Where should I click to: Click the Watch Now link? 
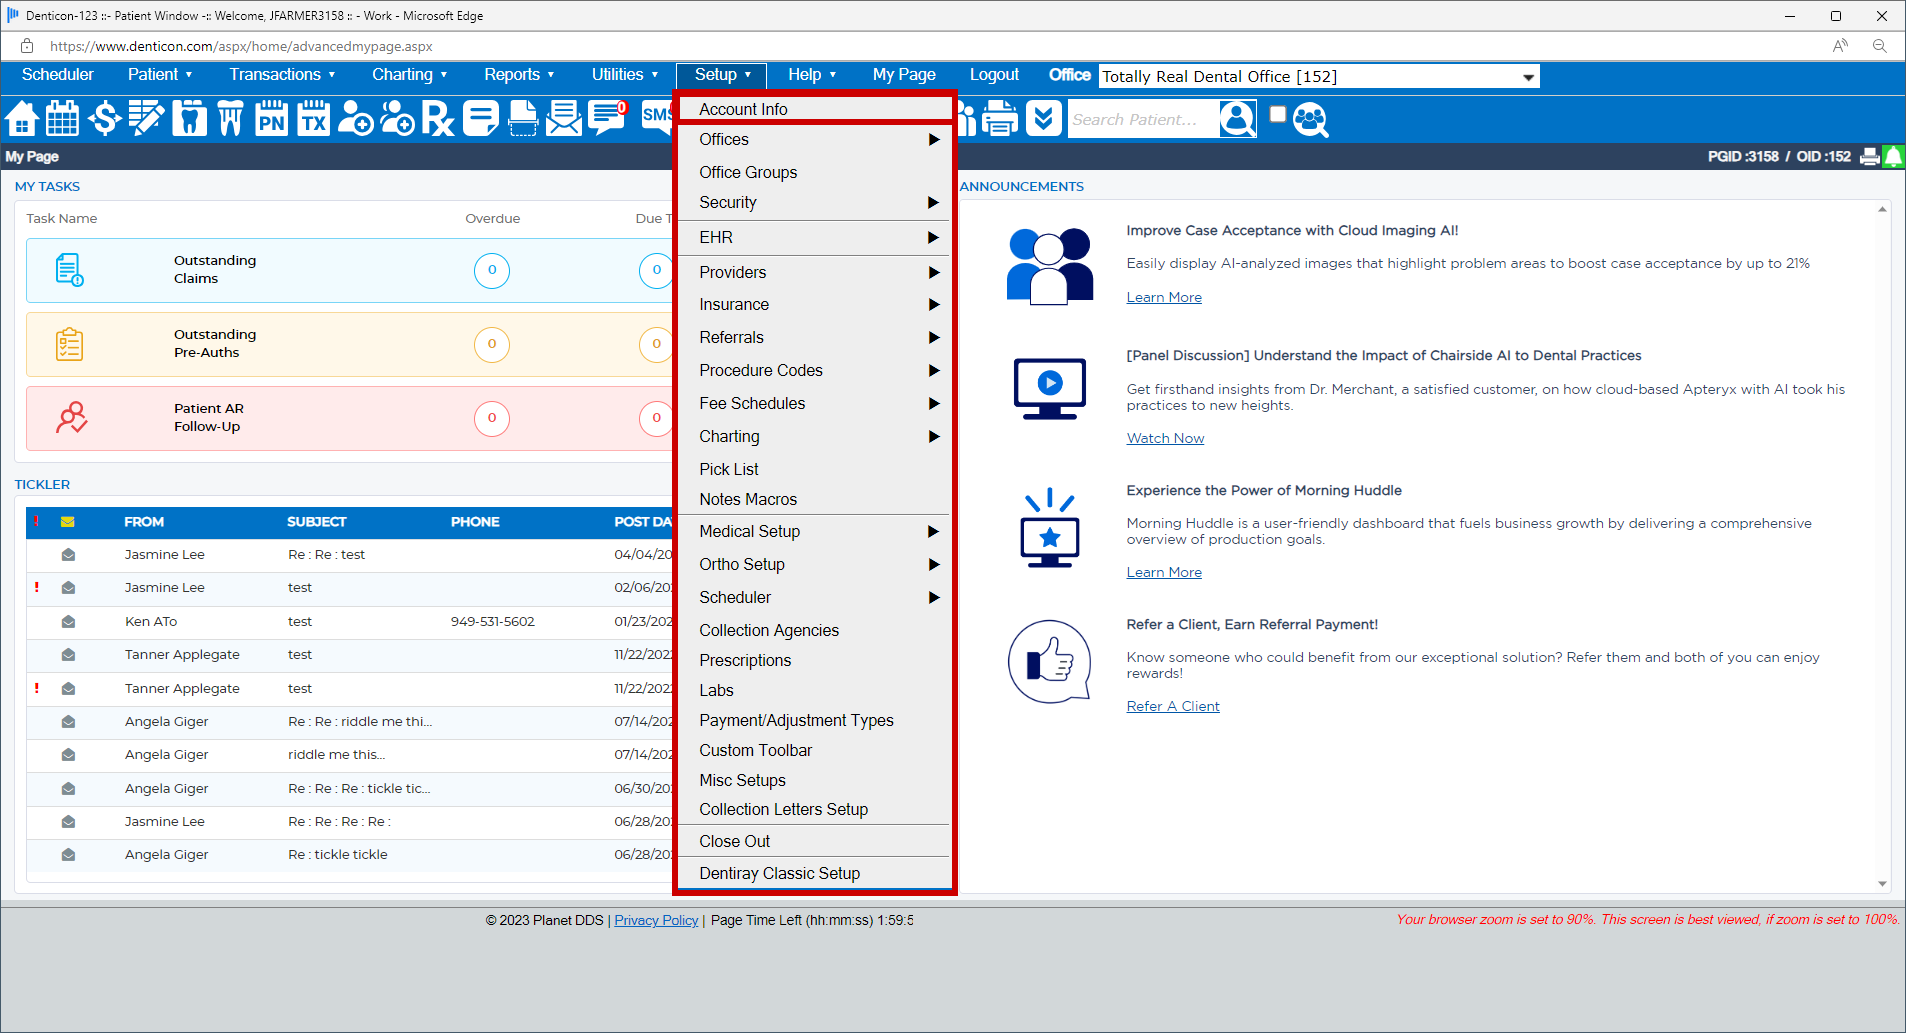coord(1165,439)
